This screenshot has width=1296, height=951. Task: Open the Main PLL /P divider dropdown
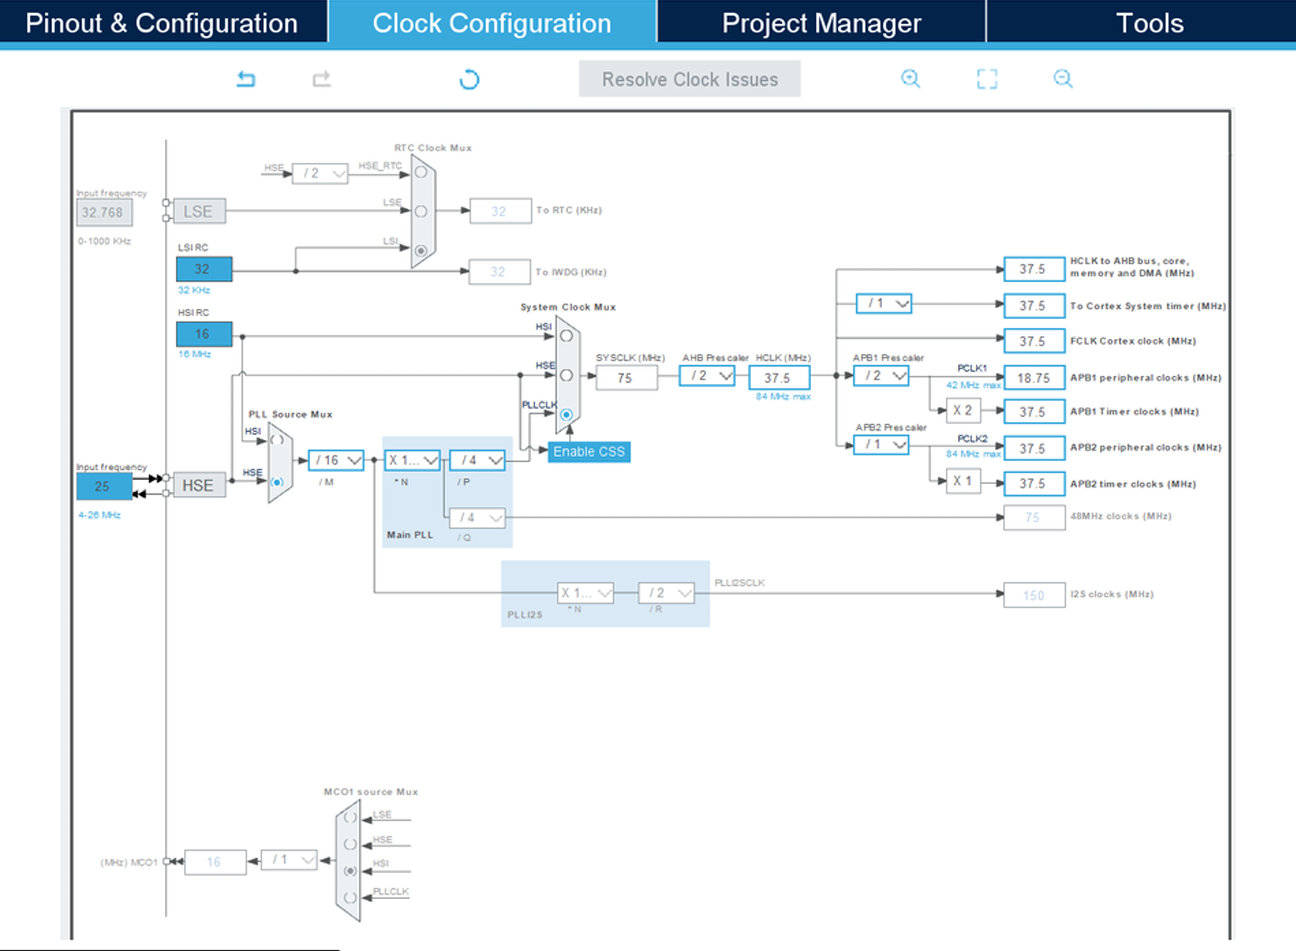pyautogui.click(x=477, y=460)
